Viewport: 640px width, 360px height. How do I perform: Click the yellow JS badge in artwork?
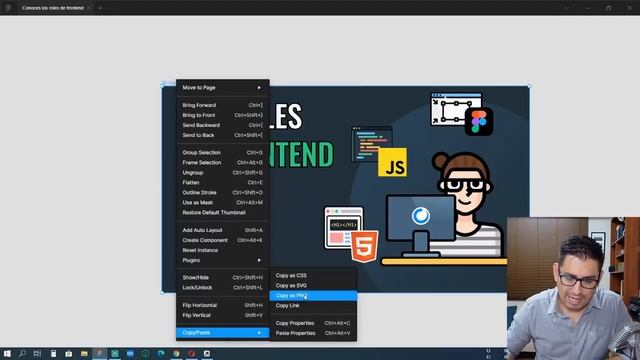[x=392, y=162]
